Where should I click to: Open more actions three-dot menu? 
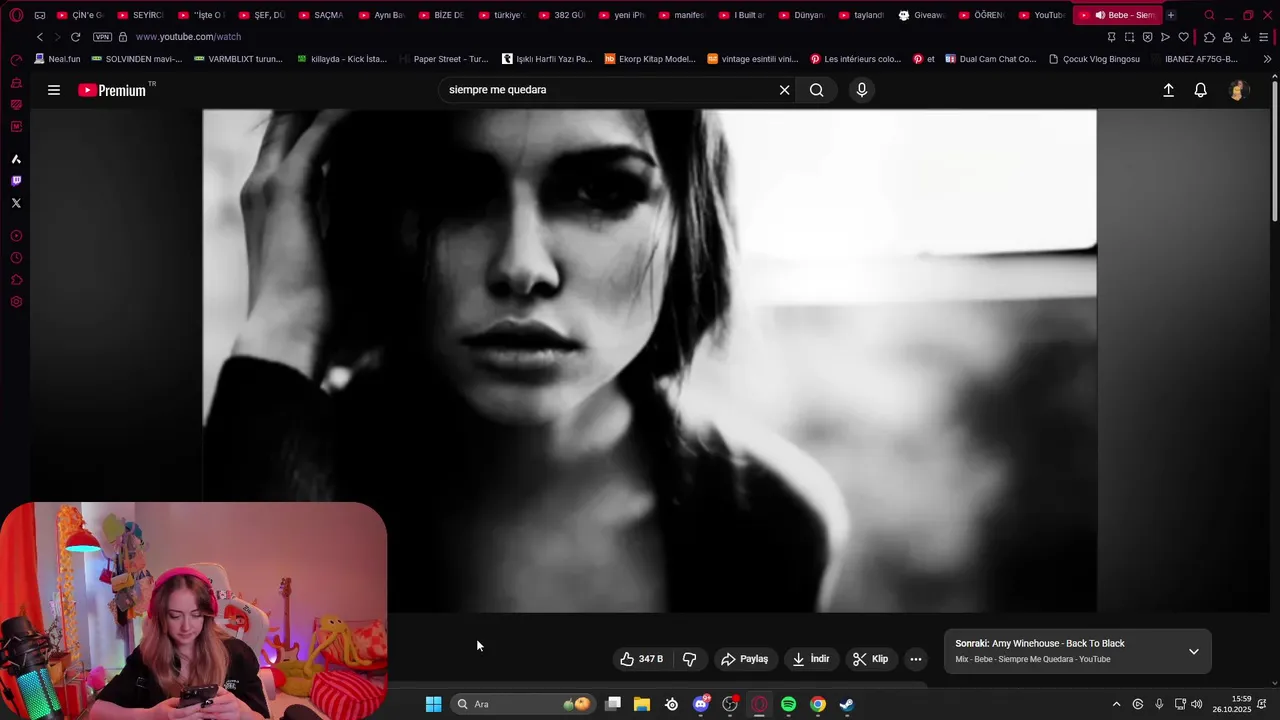click(916, 659)
